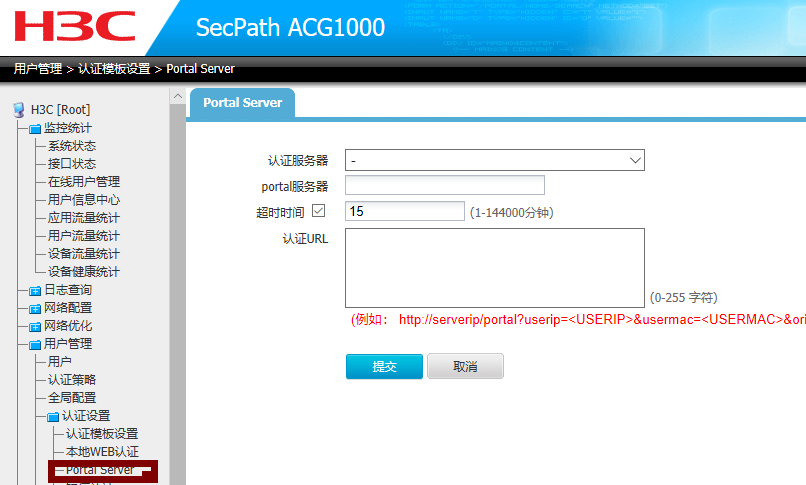Click 日志查询 tree label
Screen dimensions: 806x485
(x=68, y=290)
